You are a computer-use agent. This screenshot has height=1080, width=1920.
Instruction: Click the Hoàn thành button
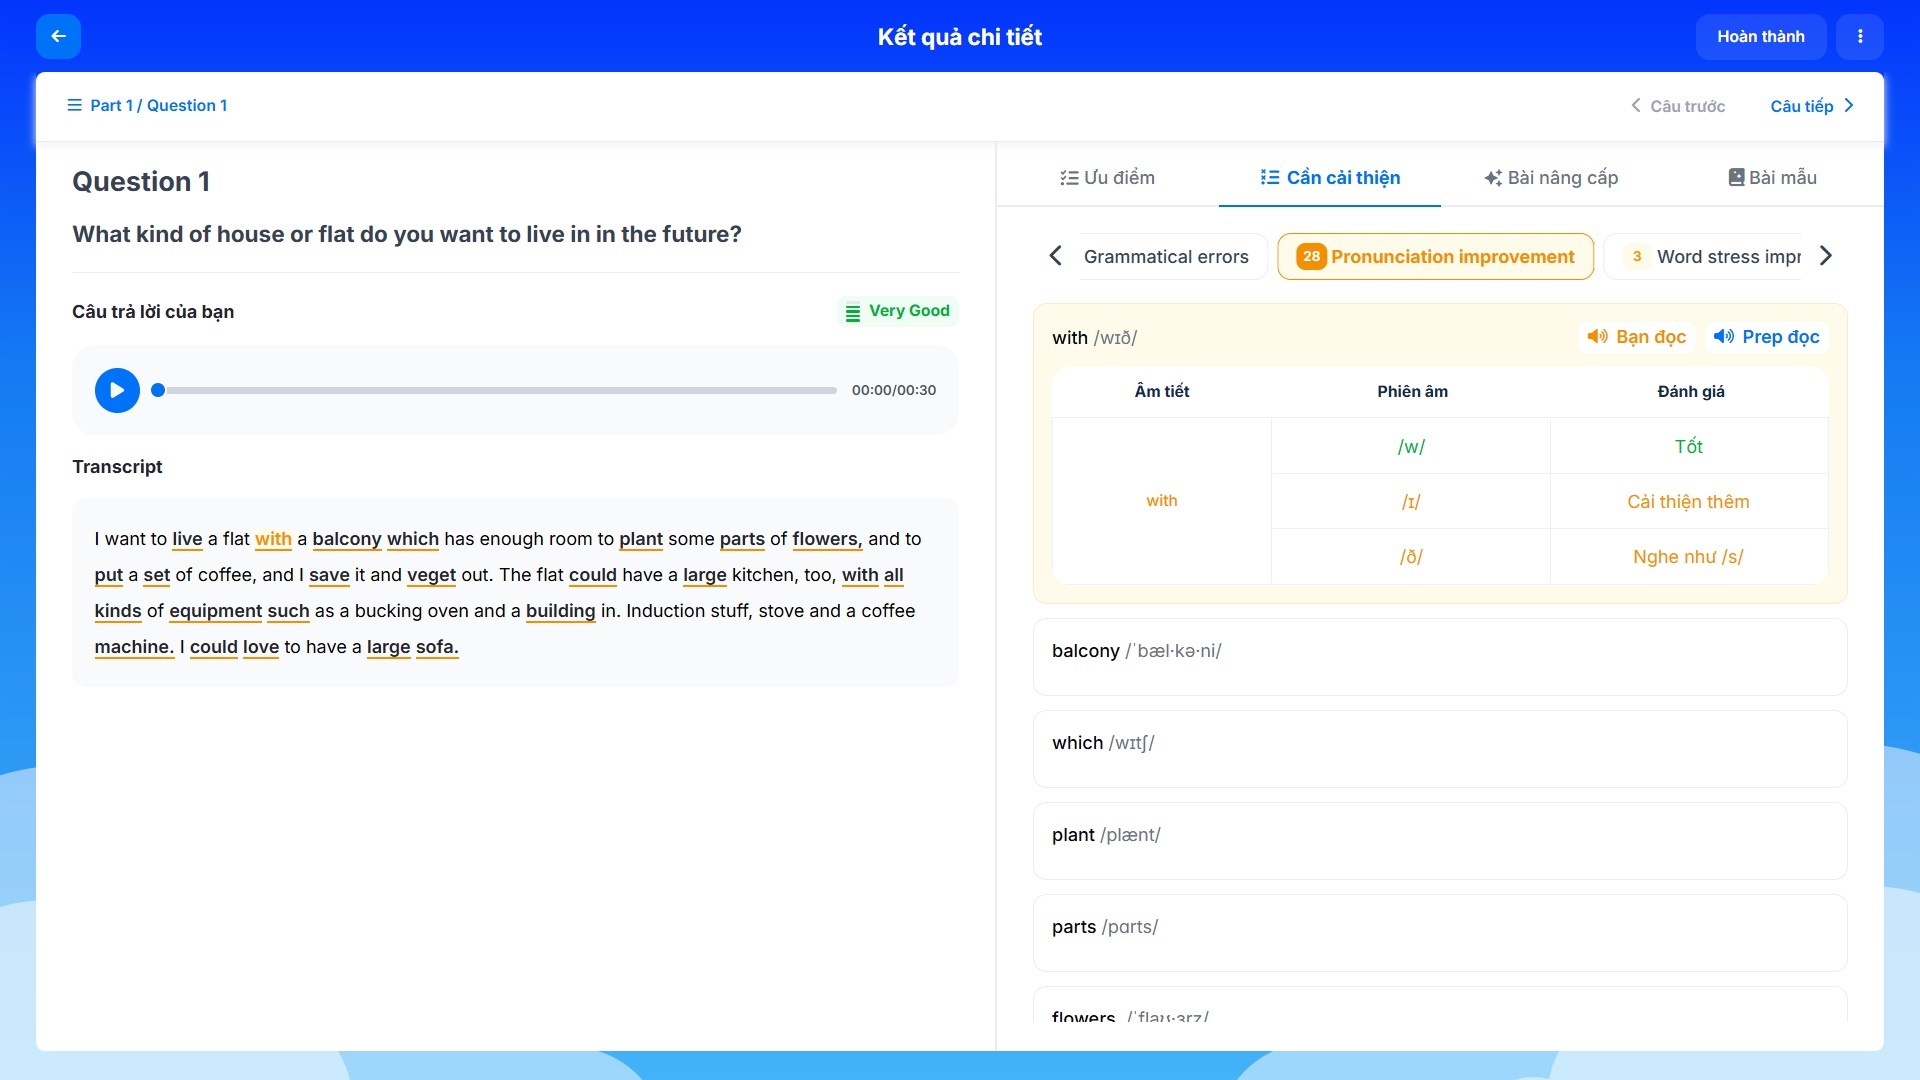pos(1760,37)
